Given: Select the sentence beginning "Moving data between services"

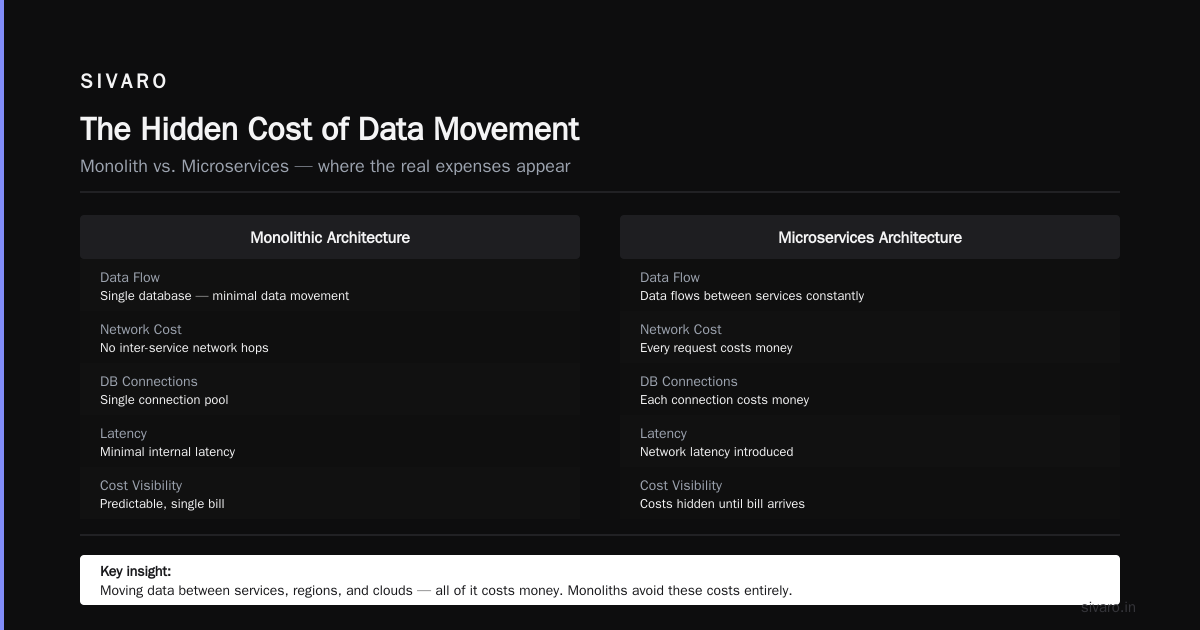Looking at the screenshot, I should coord(446,590).
